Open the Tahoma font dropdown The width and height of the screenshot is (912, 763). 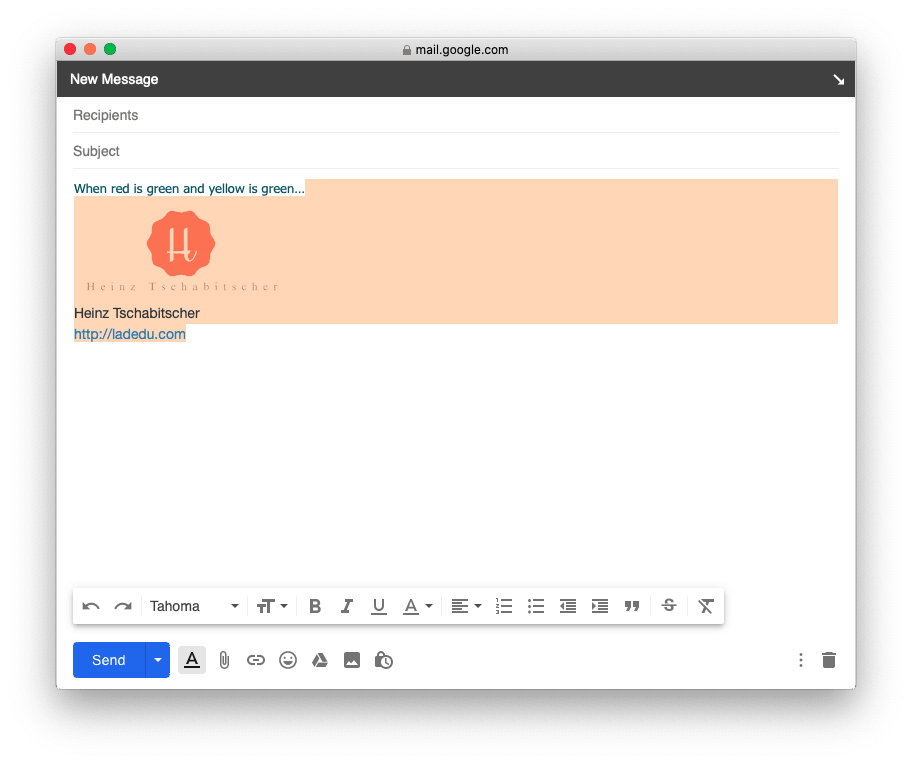coord(194,607)
